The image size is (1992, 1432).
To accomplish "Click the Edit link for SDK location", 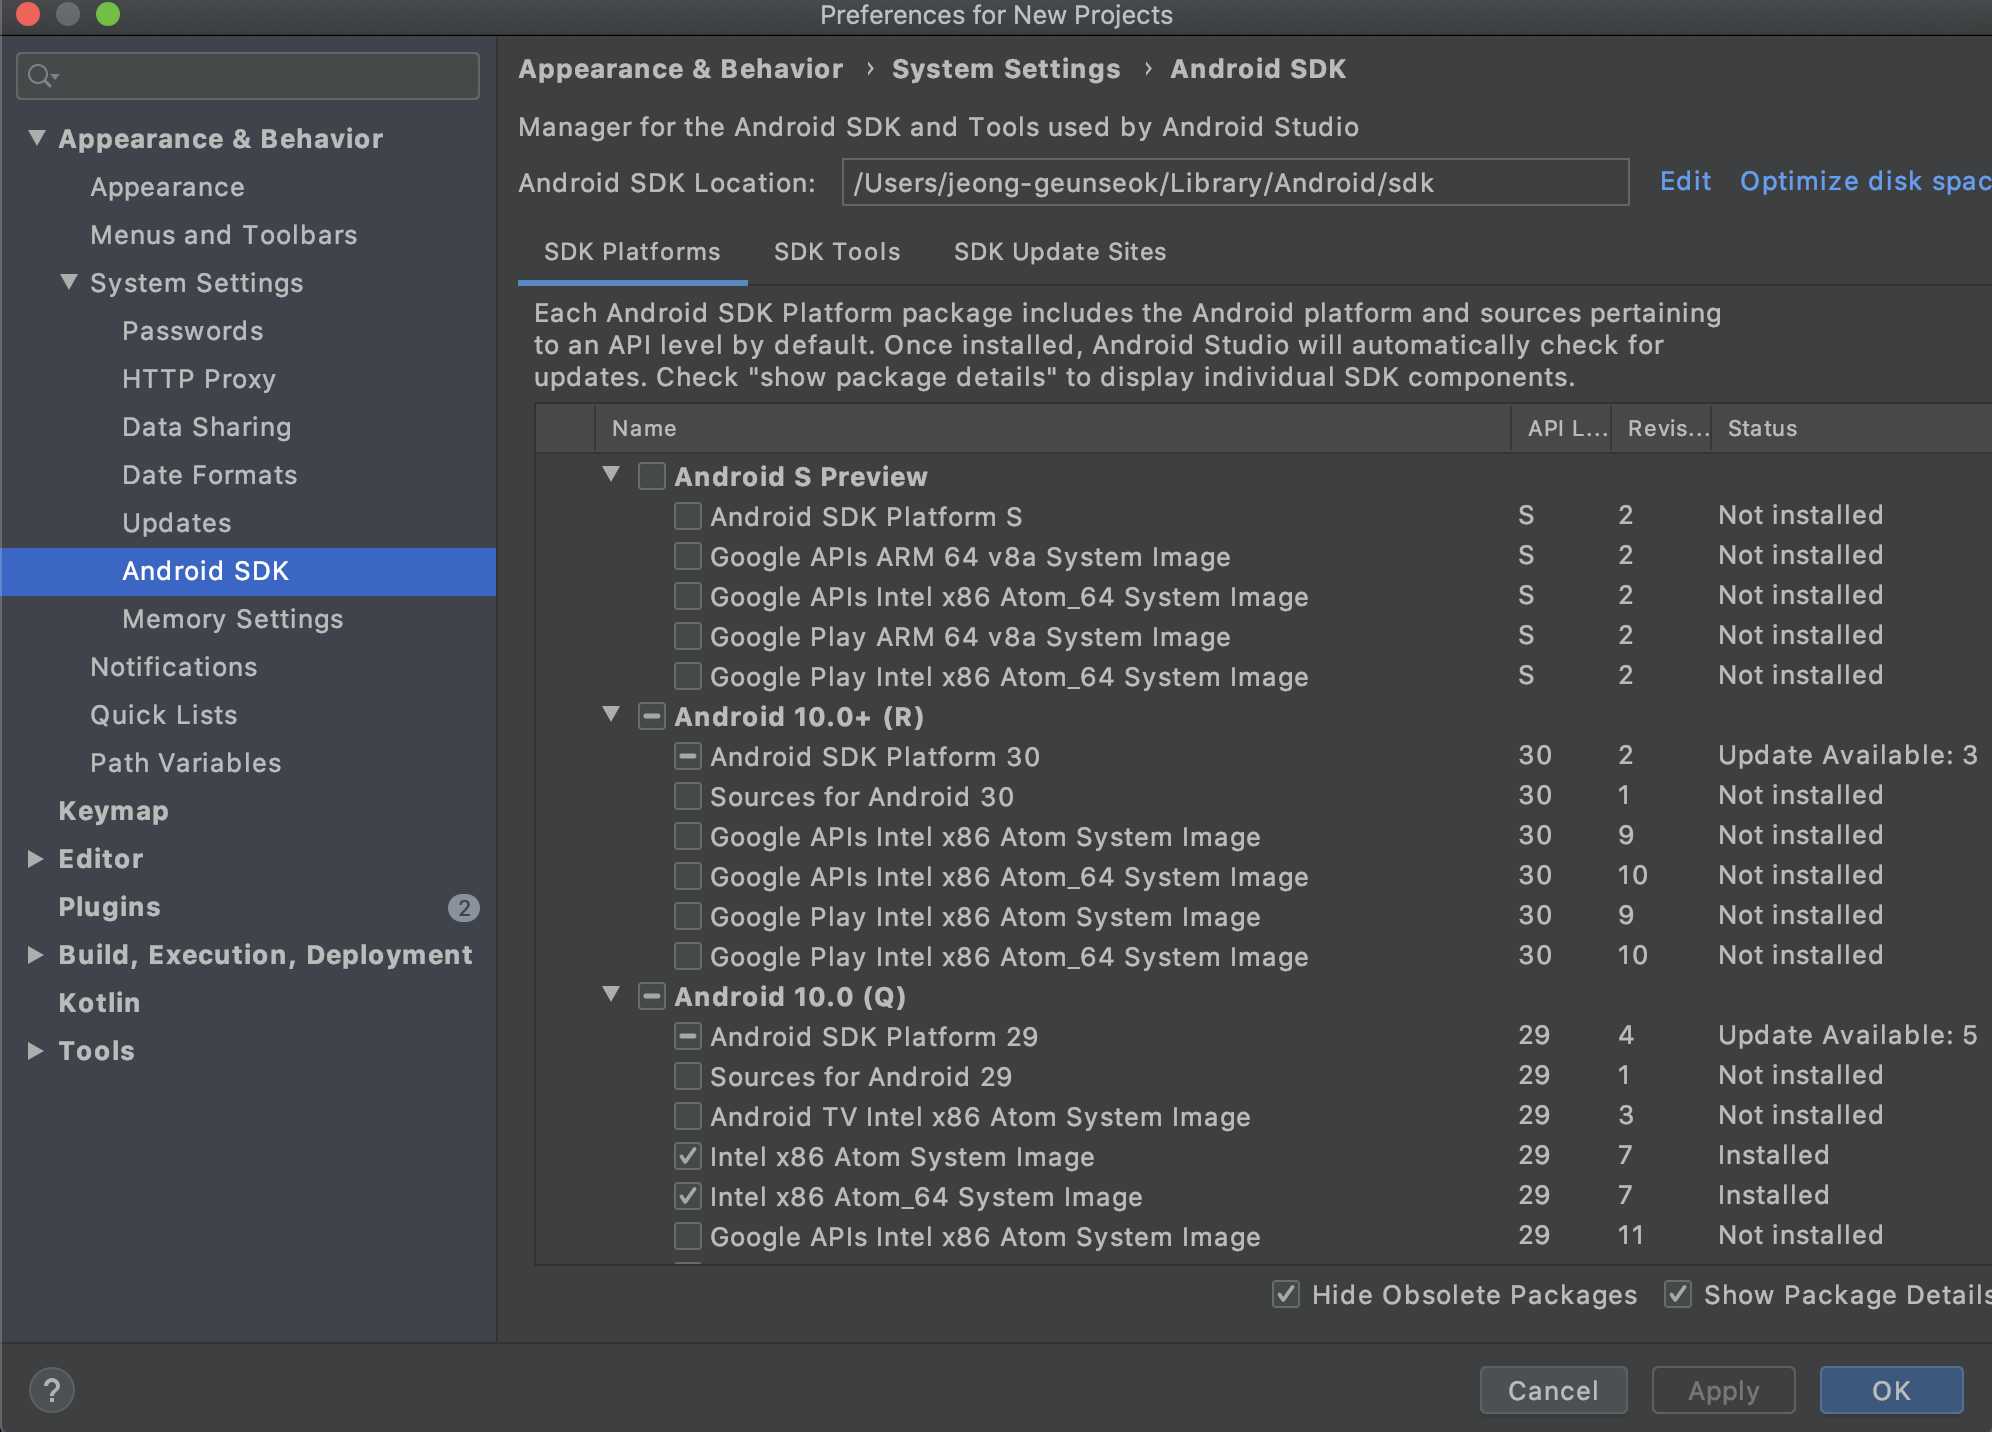I will click(1684, 182).
